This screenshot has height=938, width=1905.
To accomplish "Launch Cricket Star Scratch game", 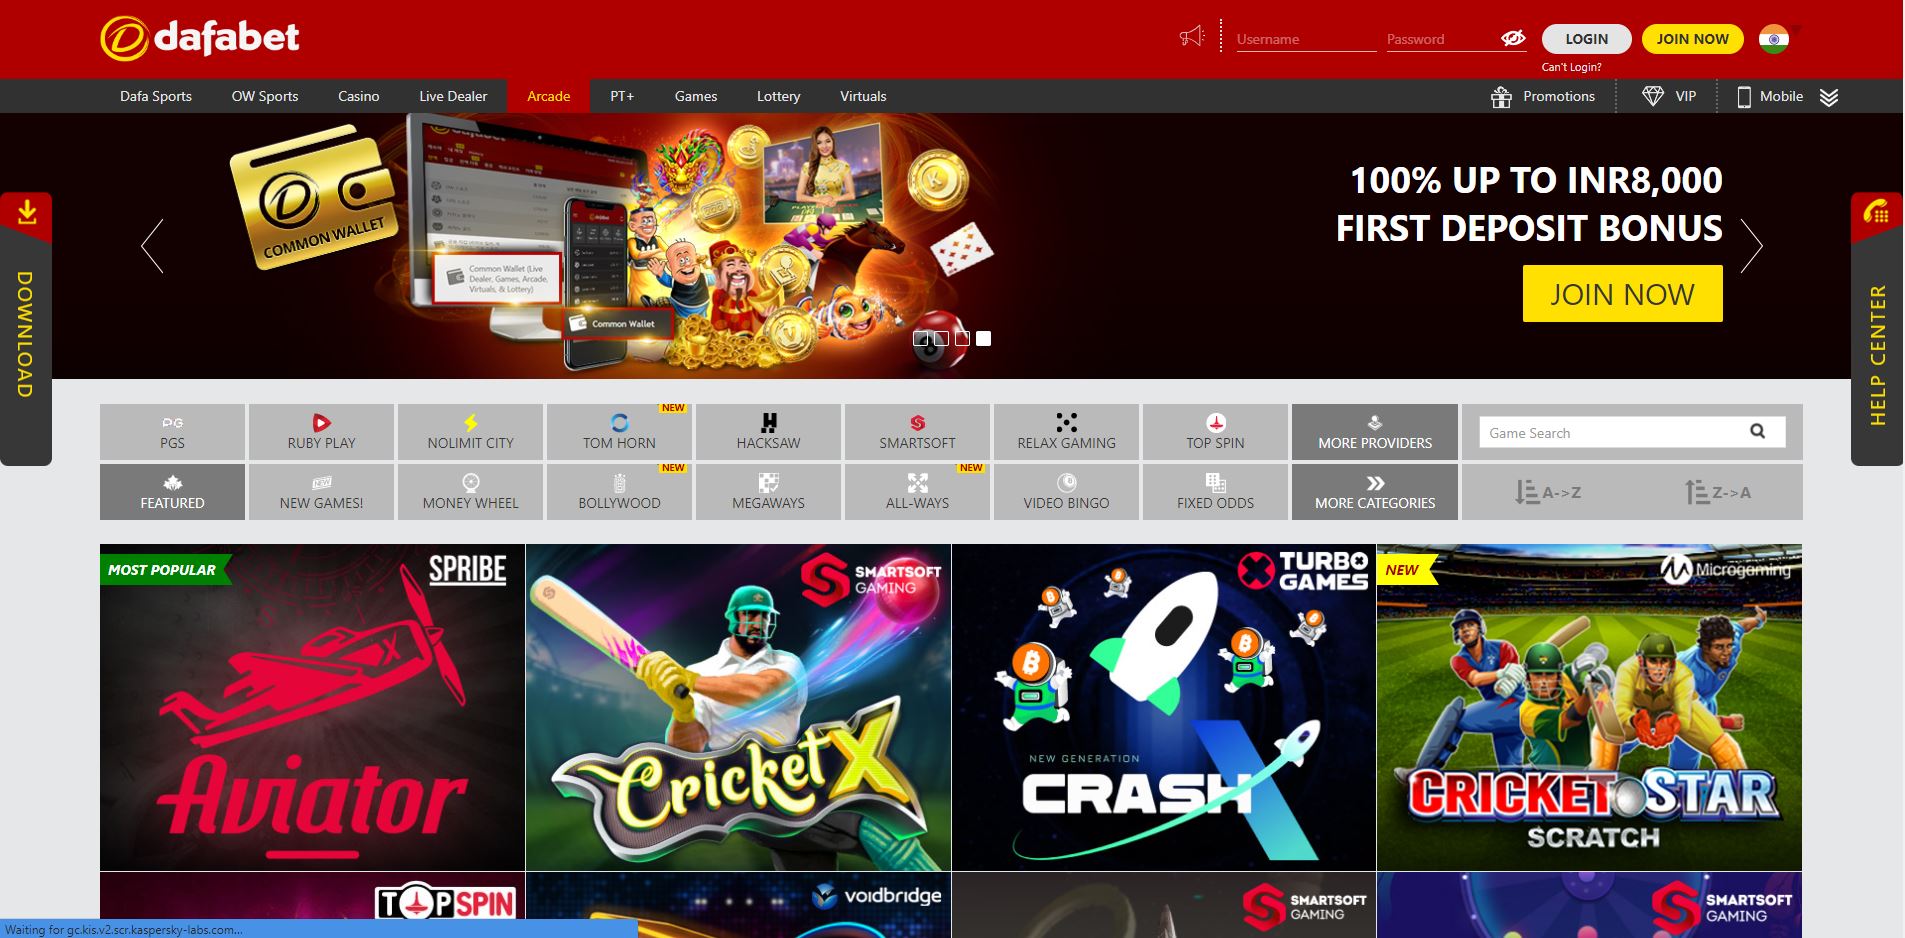I will tap(1589, 707).
